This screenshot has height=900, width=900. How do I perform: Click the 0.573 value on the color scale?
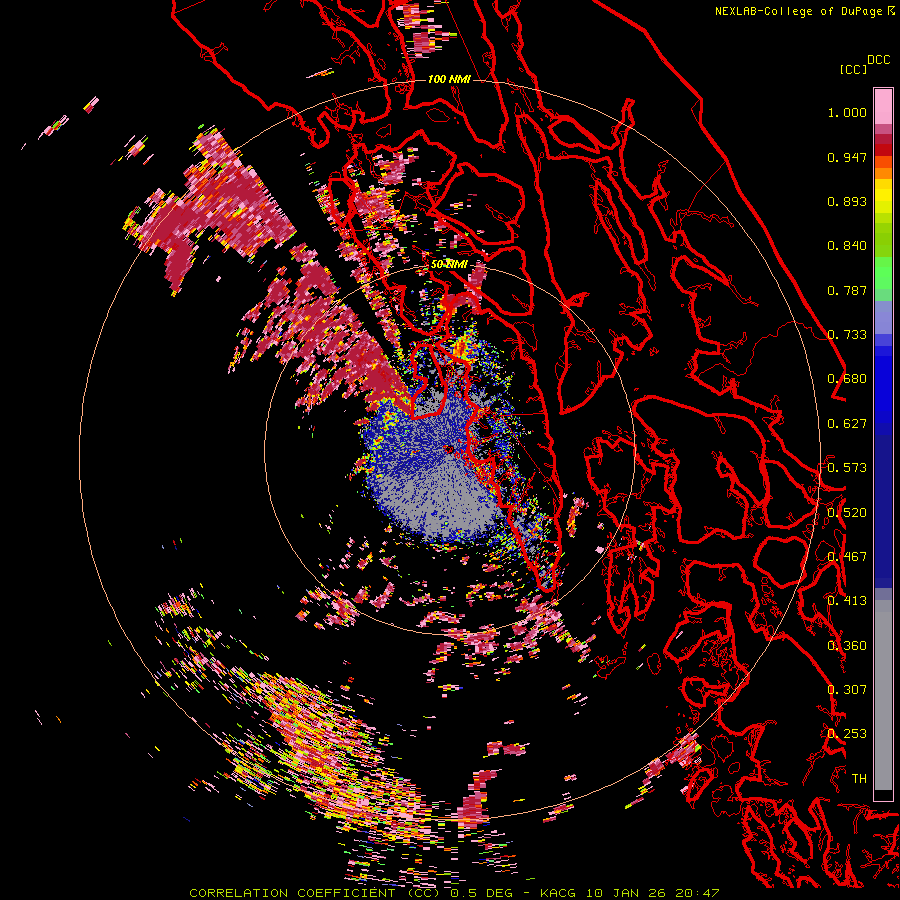pyautogui.click(x=847, y=468)
